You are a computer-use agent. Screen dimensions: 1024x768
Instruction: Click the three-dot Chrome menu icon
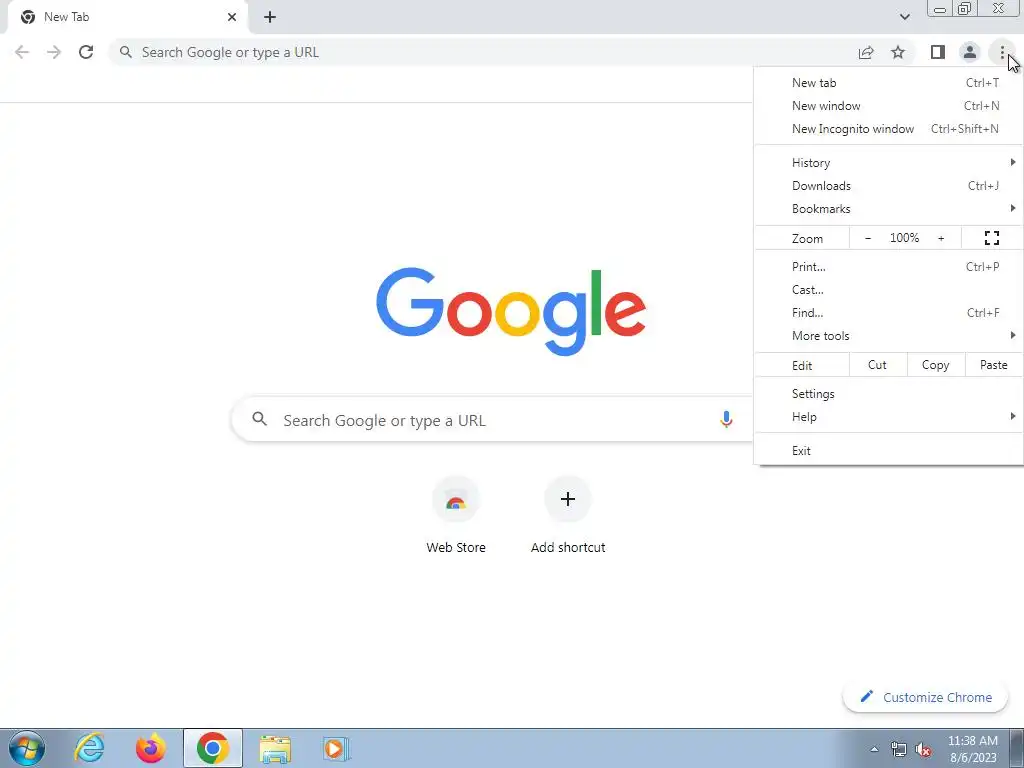[x=1002, y=52]
